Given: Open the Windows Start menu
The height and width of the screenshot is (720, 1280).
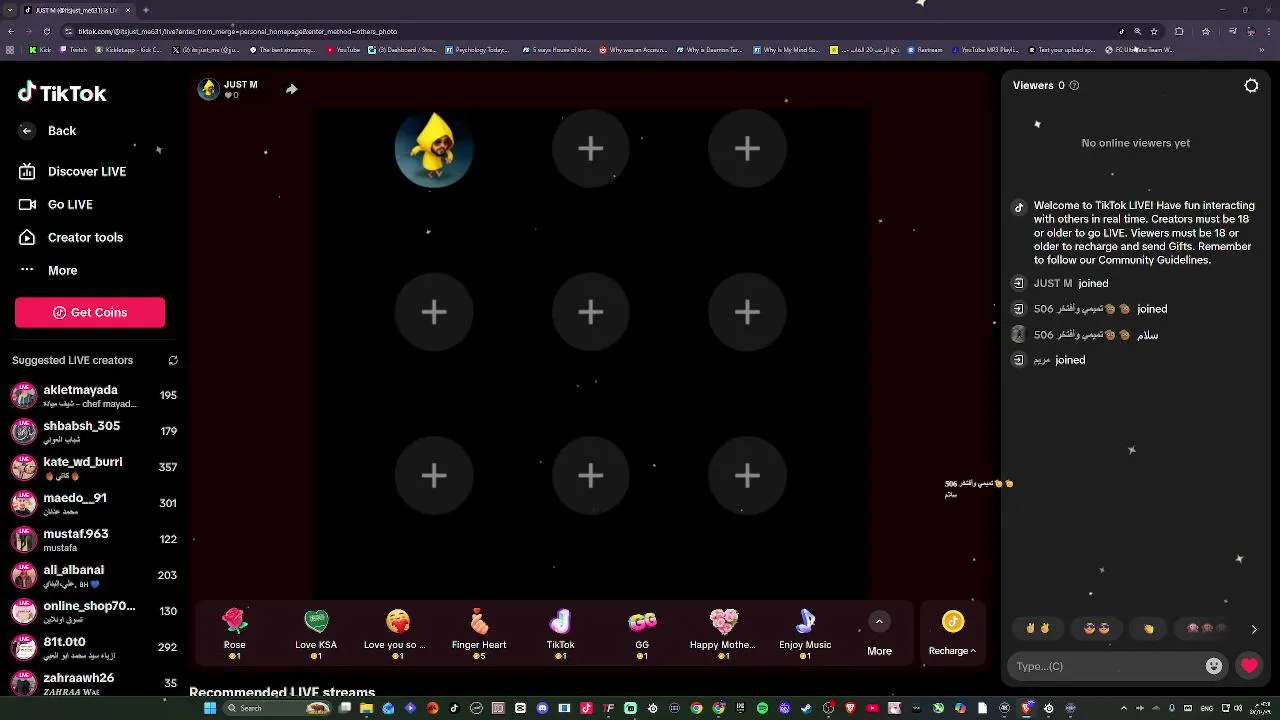Looking at the screenshot, I should [210, 708].
